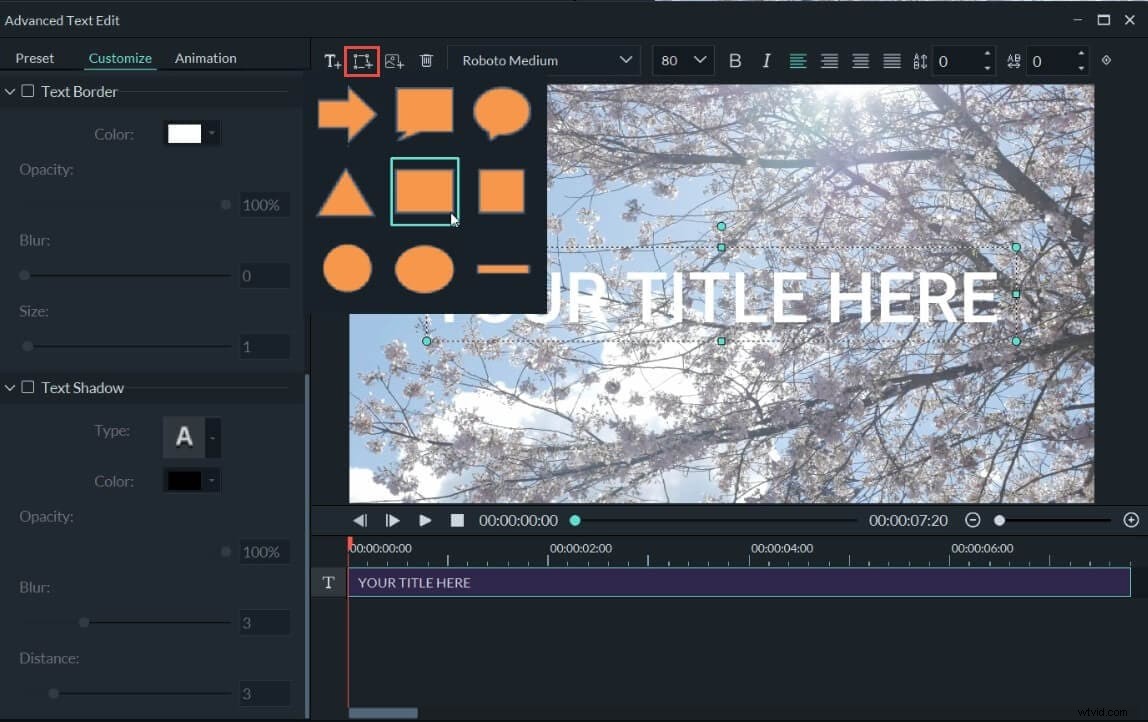1148x722 pixels.
Task: Open the font size 80 dropdown
Action: tap(682, 60)
